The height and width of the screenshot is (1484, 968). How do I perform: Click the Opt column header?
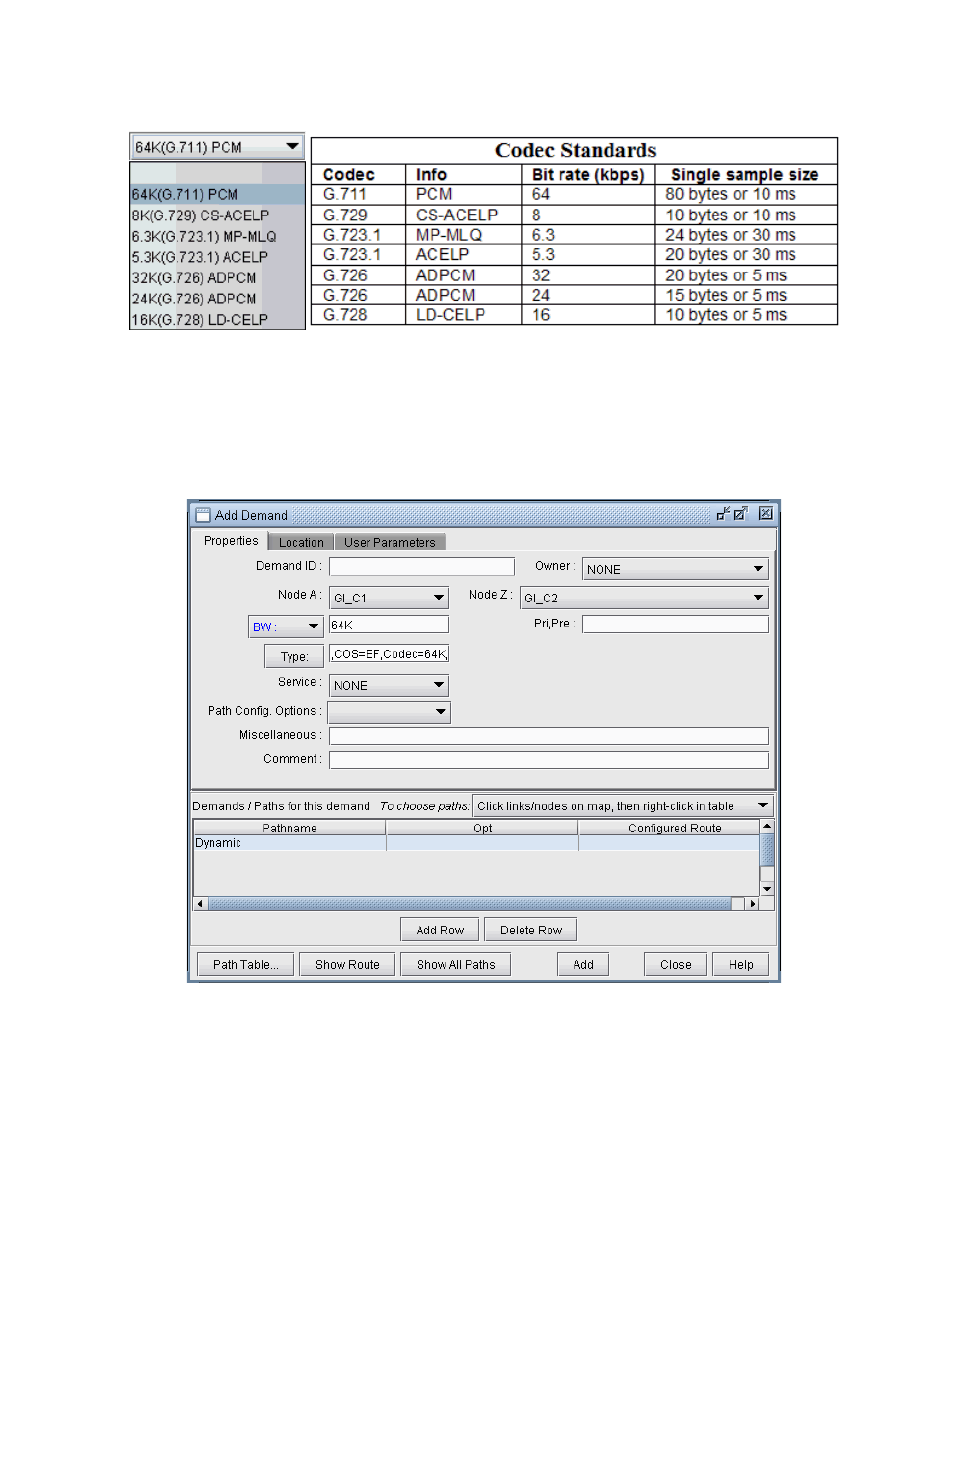pyautogui.click(x=482, y=828)
